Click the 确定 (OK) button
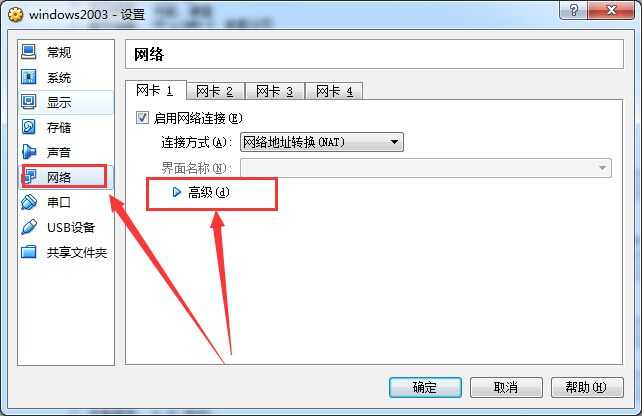 pos(425,387)
